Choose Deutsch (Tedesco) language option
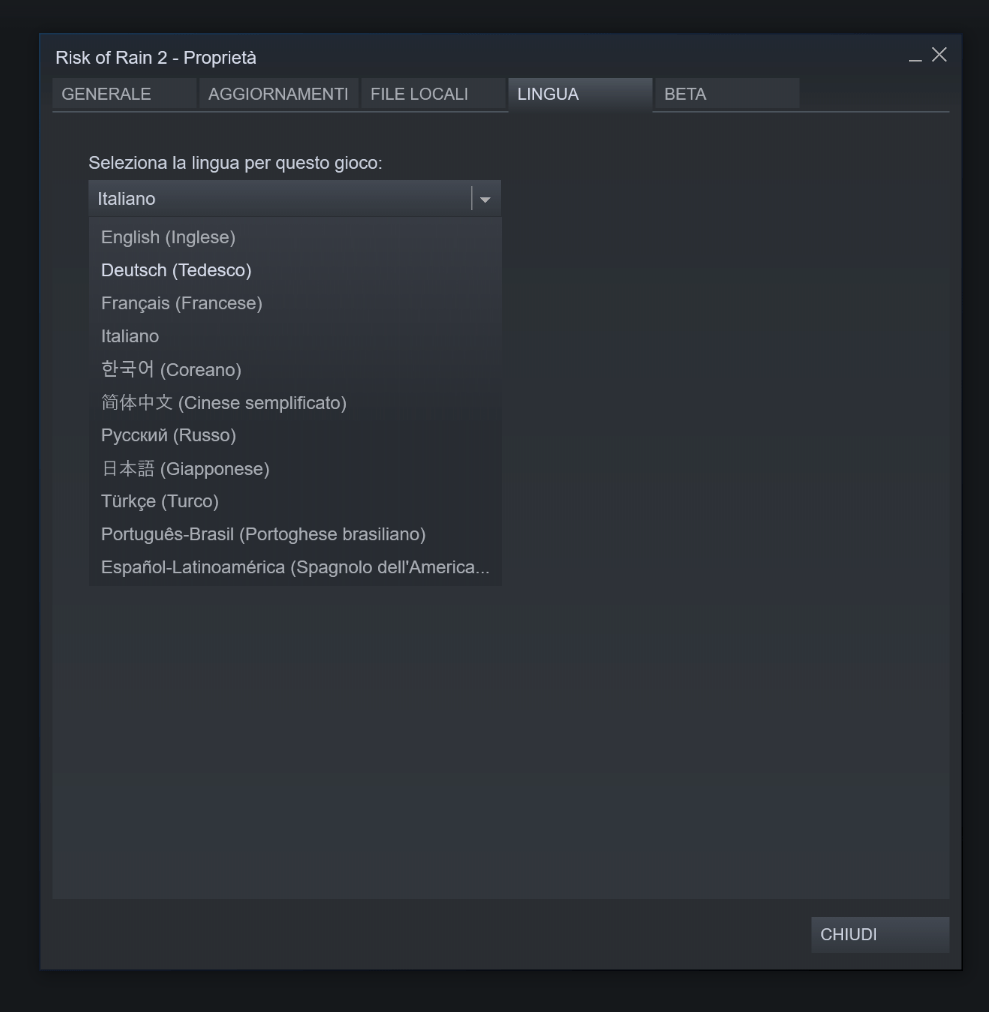The image size is (989, 1012). pyautogui.click(x=295, y=270)
